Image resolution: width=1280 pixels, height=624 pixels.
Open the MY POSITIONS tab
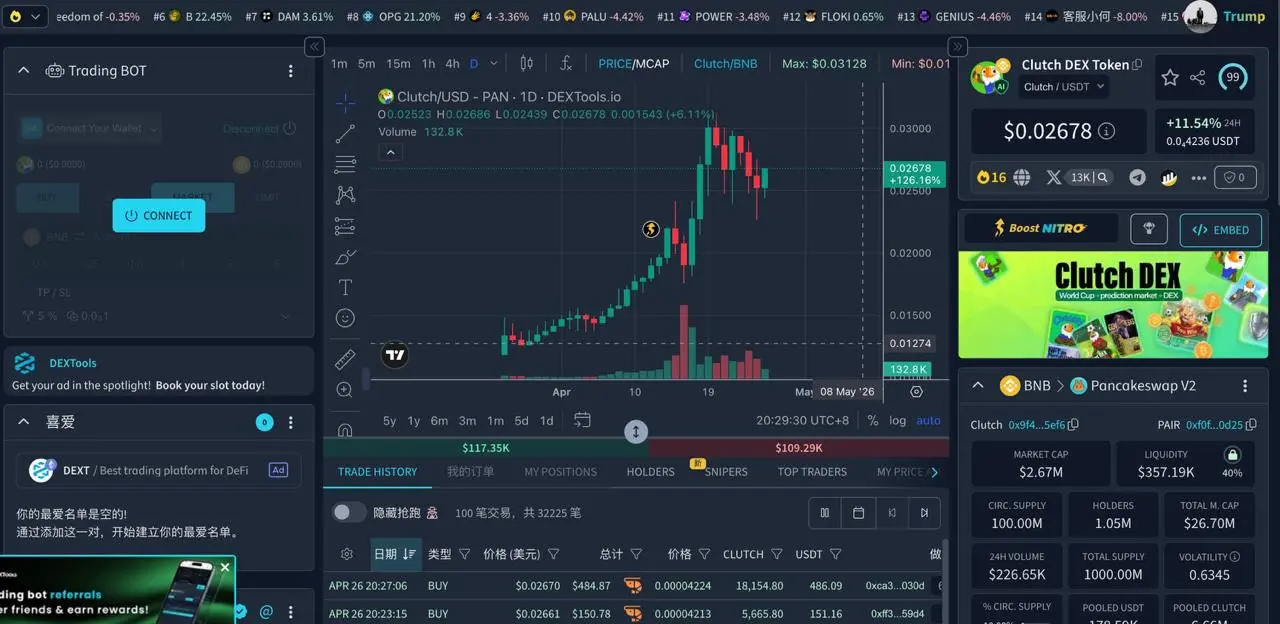click(x=560, y=472)
